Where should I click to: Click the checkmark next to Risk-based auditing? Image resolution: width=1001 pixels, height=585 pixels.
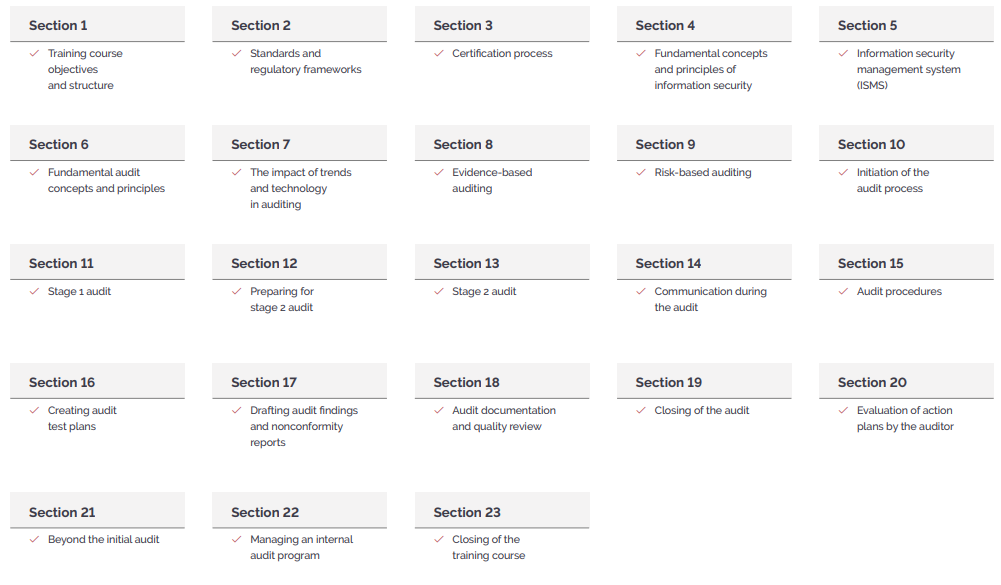(641, 172)
